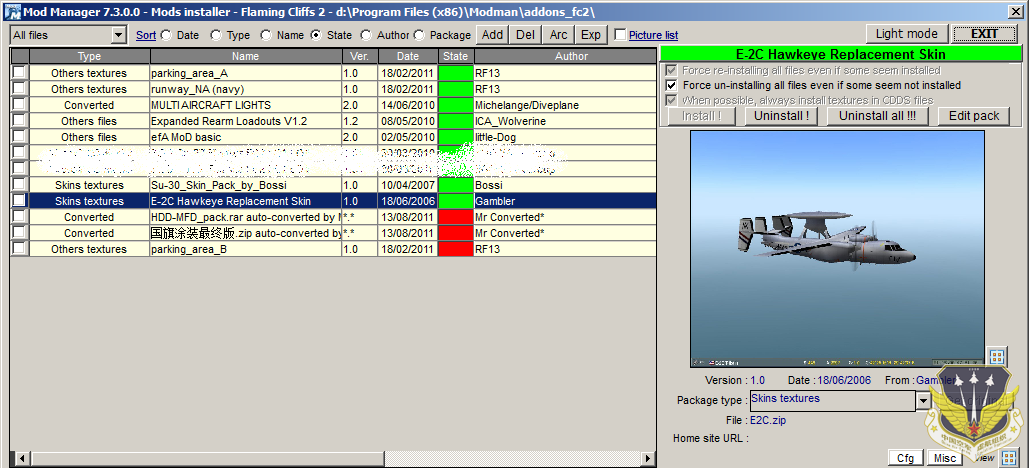Choose the Package sort radio button
Viewport: 1029px width, 468px height.
tap(419, 35)
